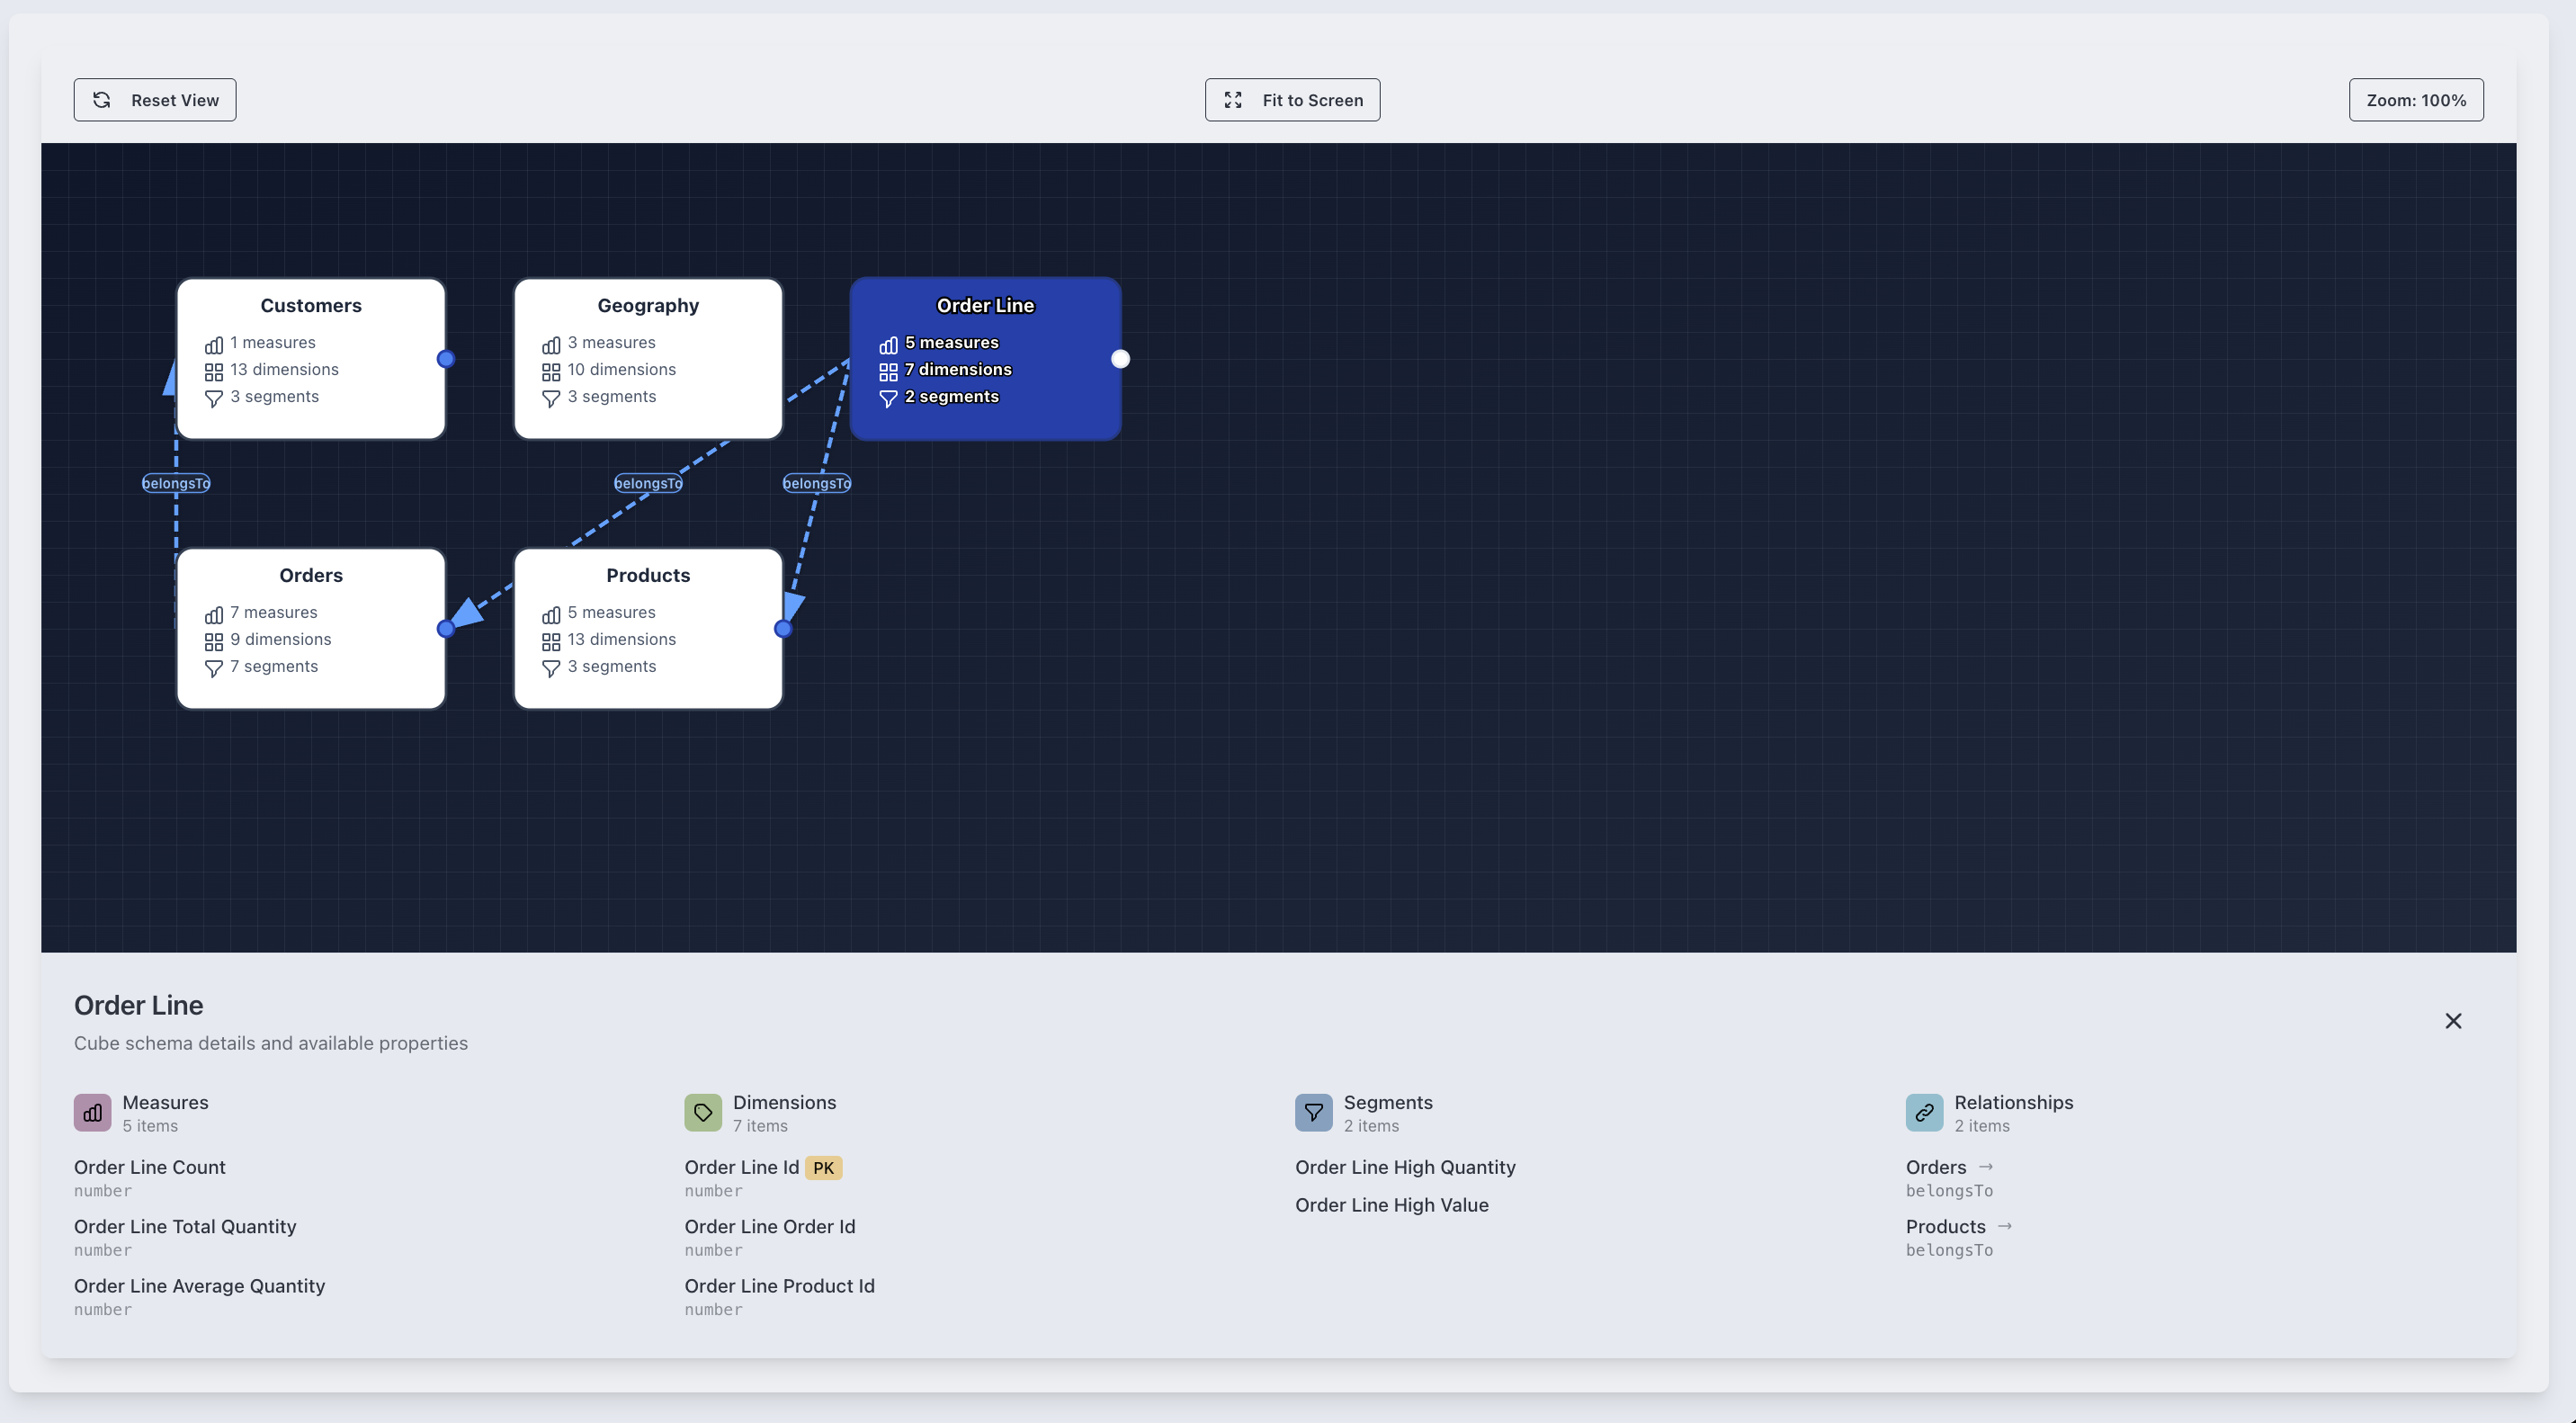
Task: Click the belongsTo label on Order Line to Orders edge
Action: click(x=648, y=483)
